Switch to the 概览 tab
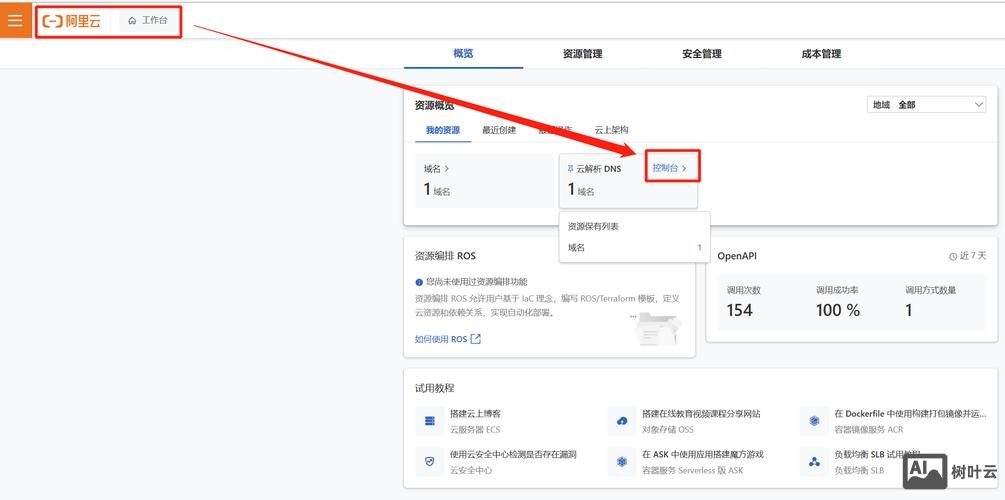1005x500 pixels. click(x=463, y=54)
